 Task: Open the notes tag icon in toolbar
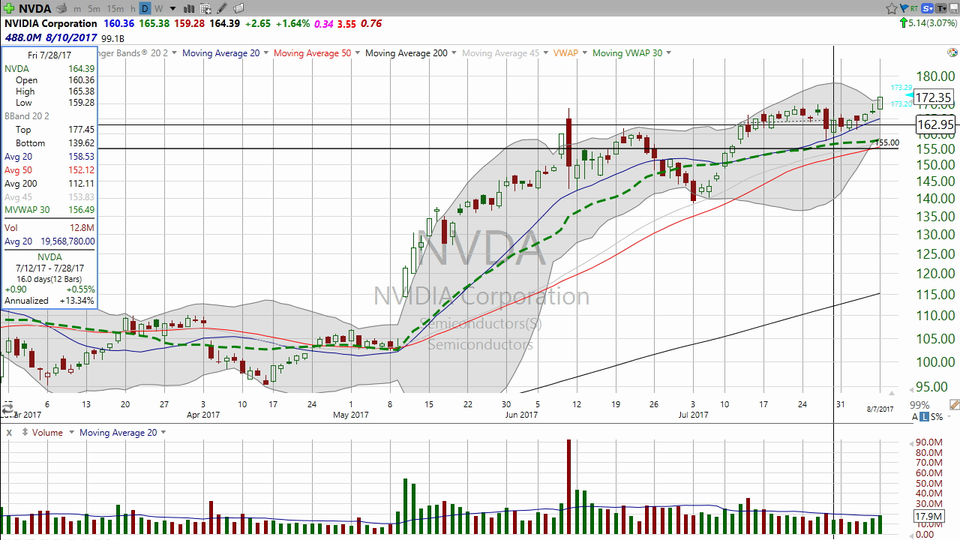pyautogui.click(x=239, y=9)
